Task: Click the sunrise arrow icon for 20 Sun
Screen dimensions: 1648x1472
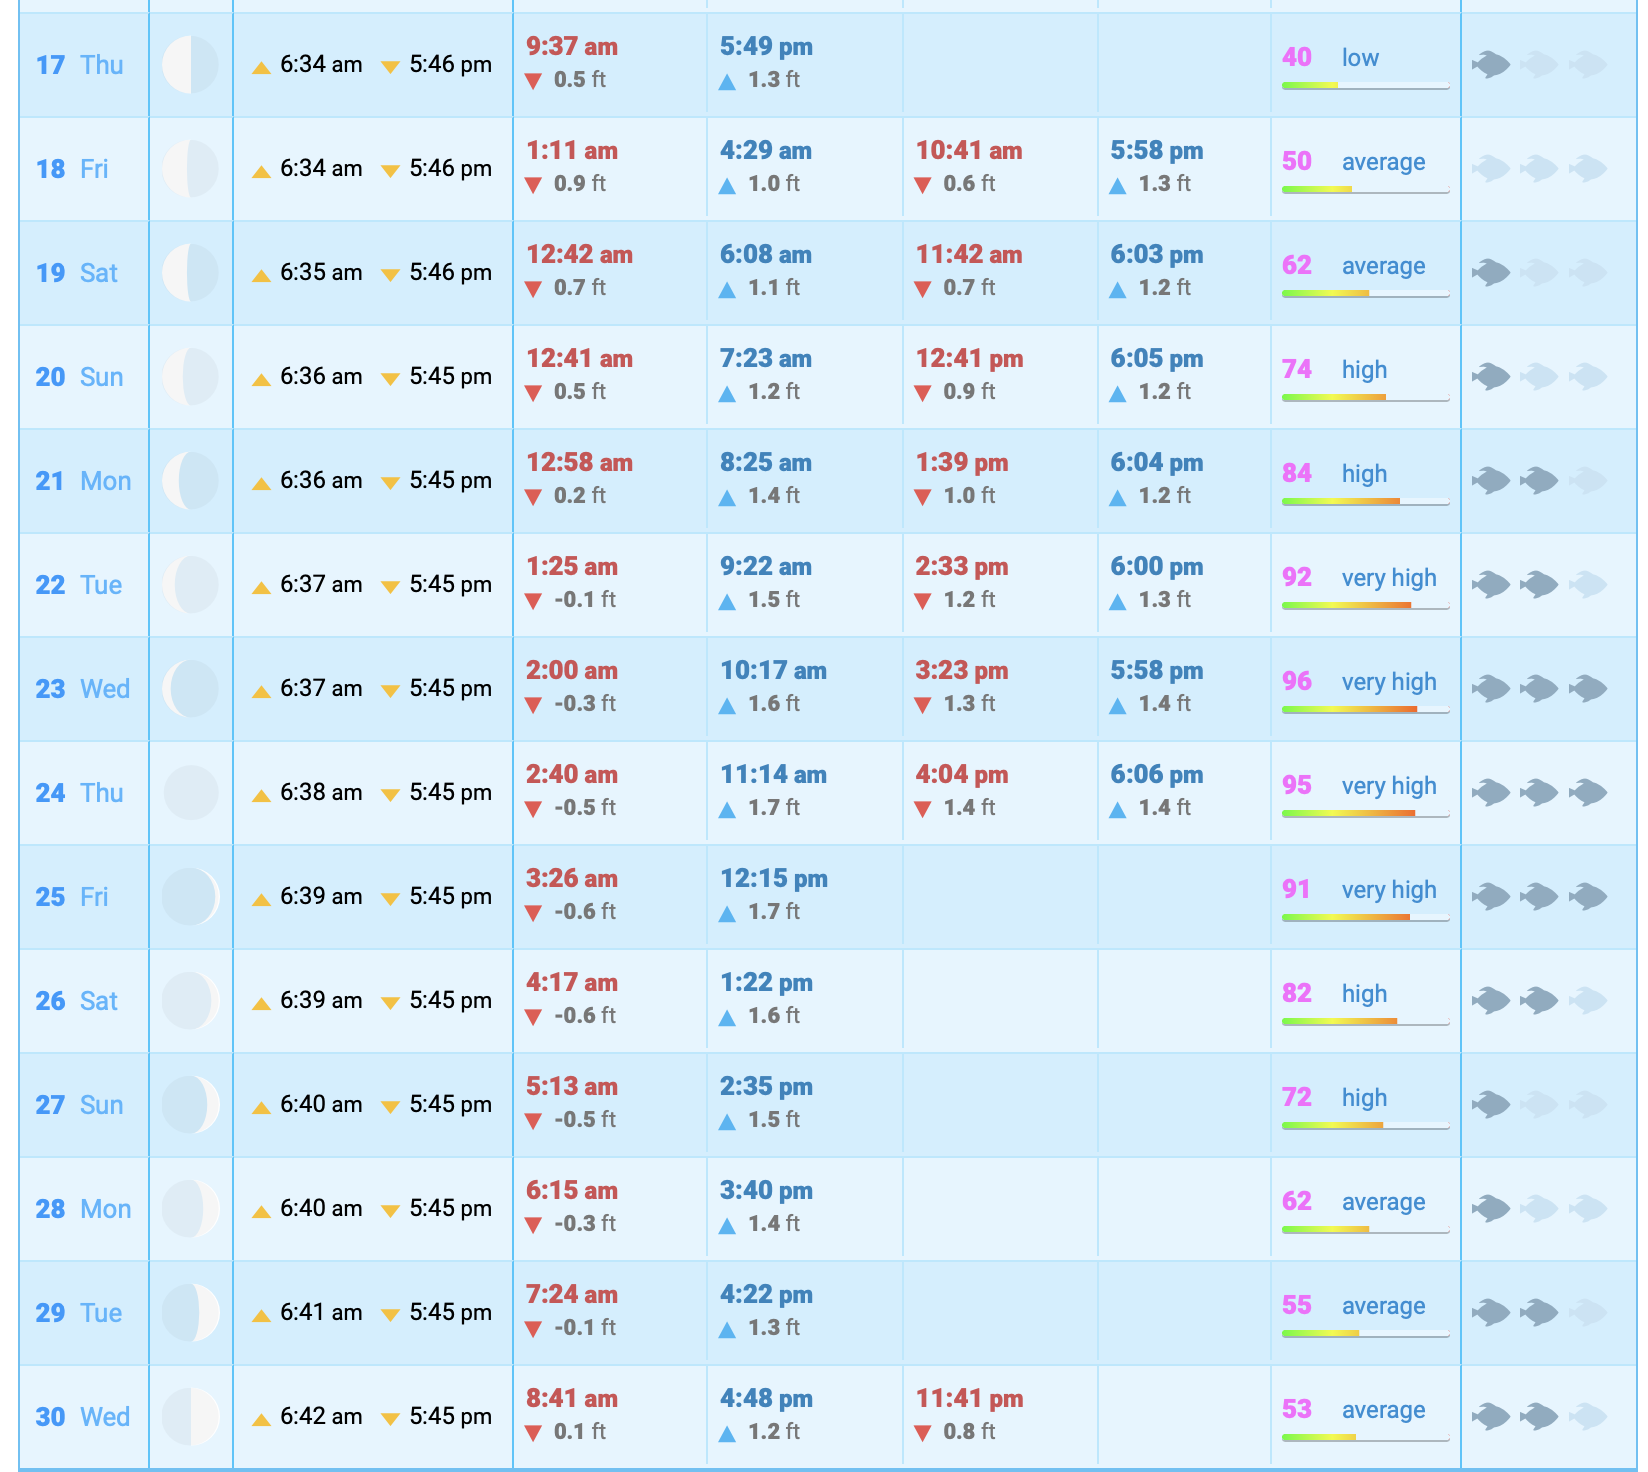Action: click(261, 379)
